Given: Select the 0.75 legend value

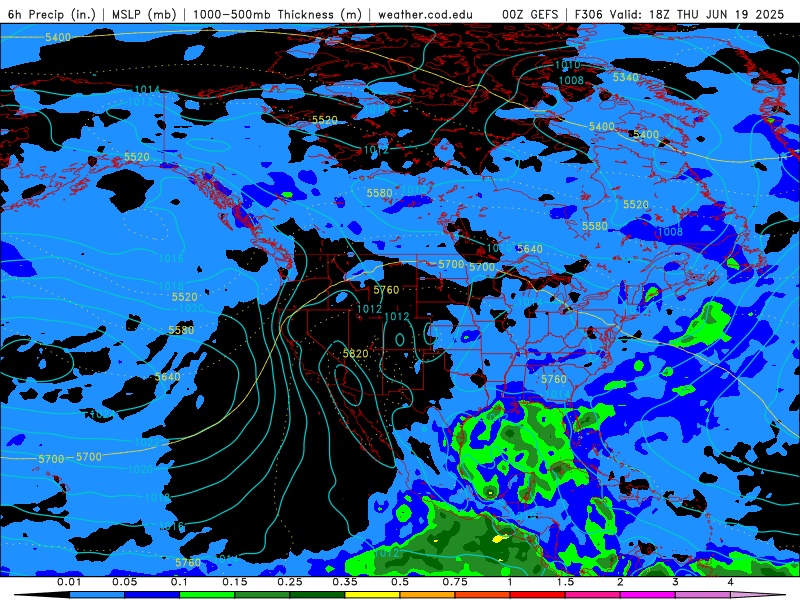Looking at the screenshot, I should tap(455, 582).
